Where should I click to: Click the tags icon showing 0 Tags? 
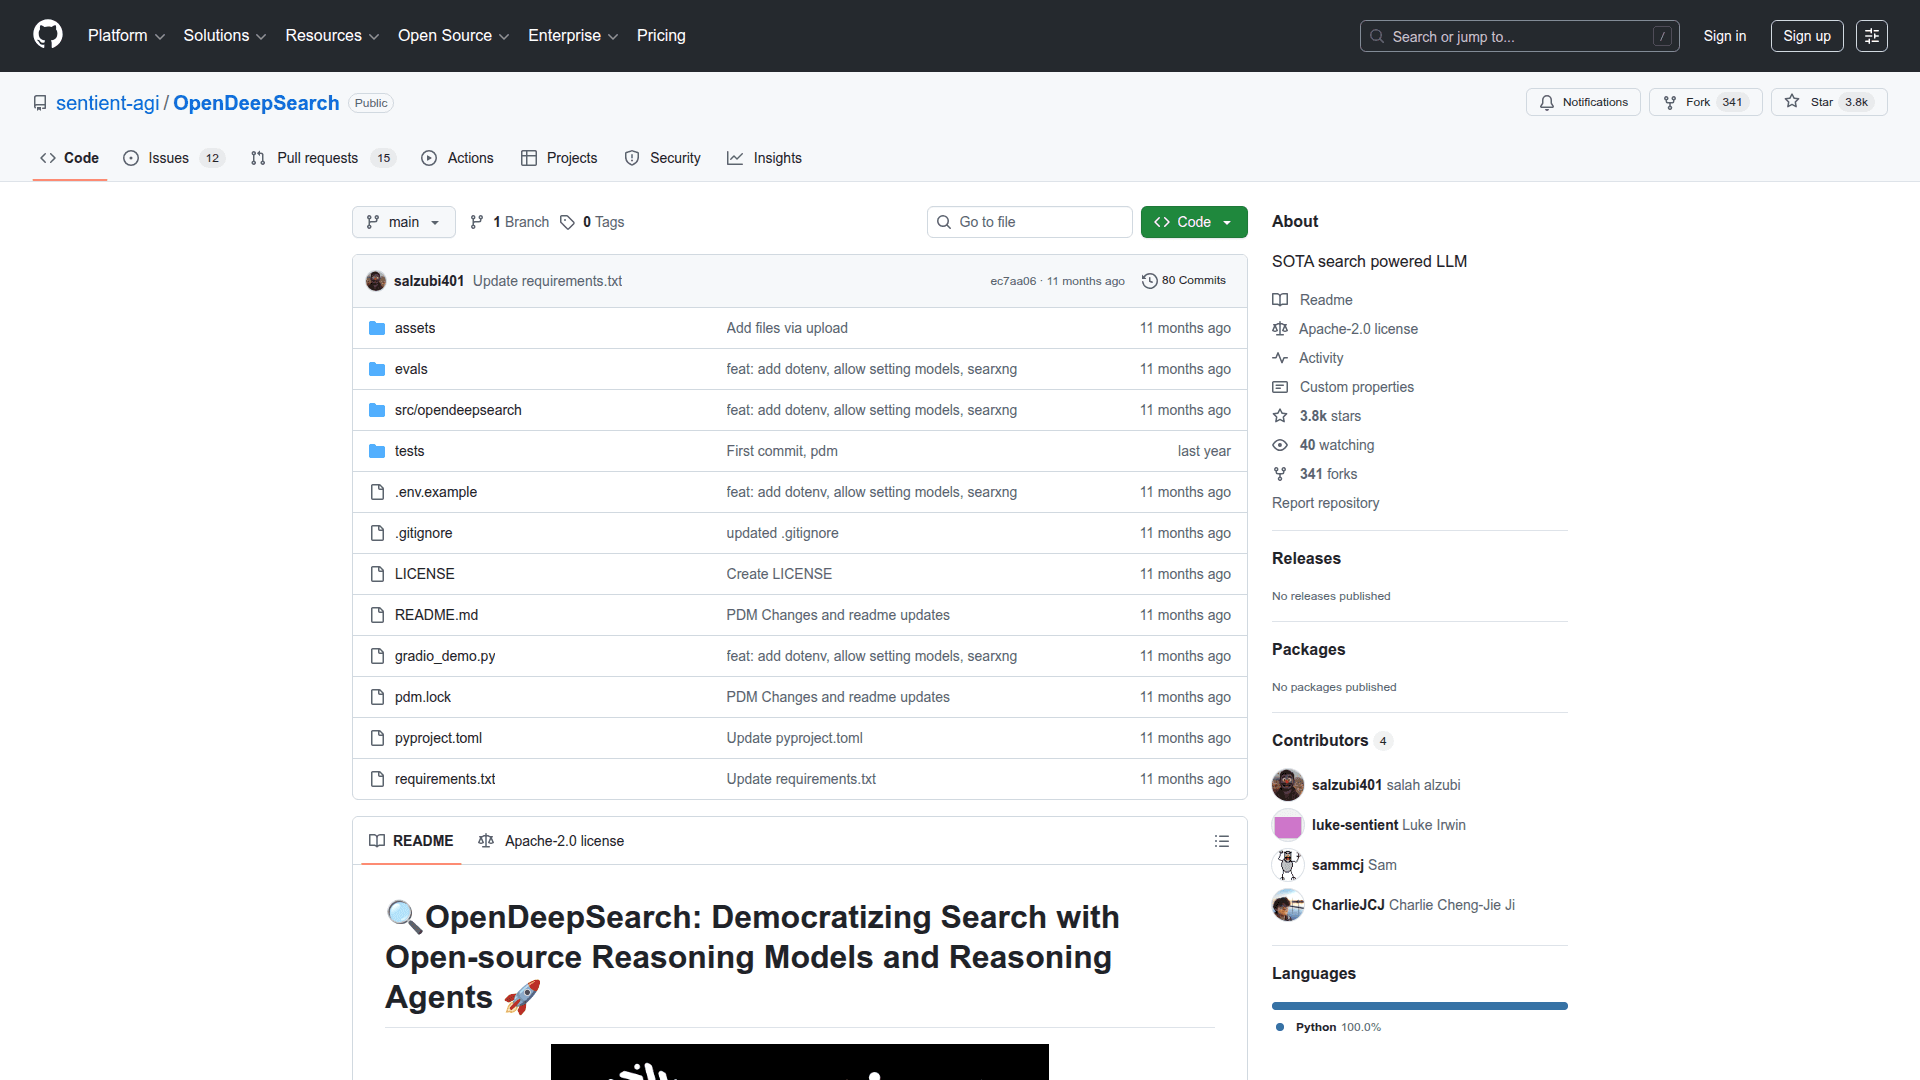pyautogui.click(x=567, y=222)
